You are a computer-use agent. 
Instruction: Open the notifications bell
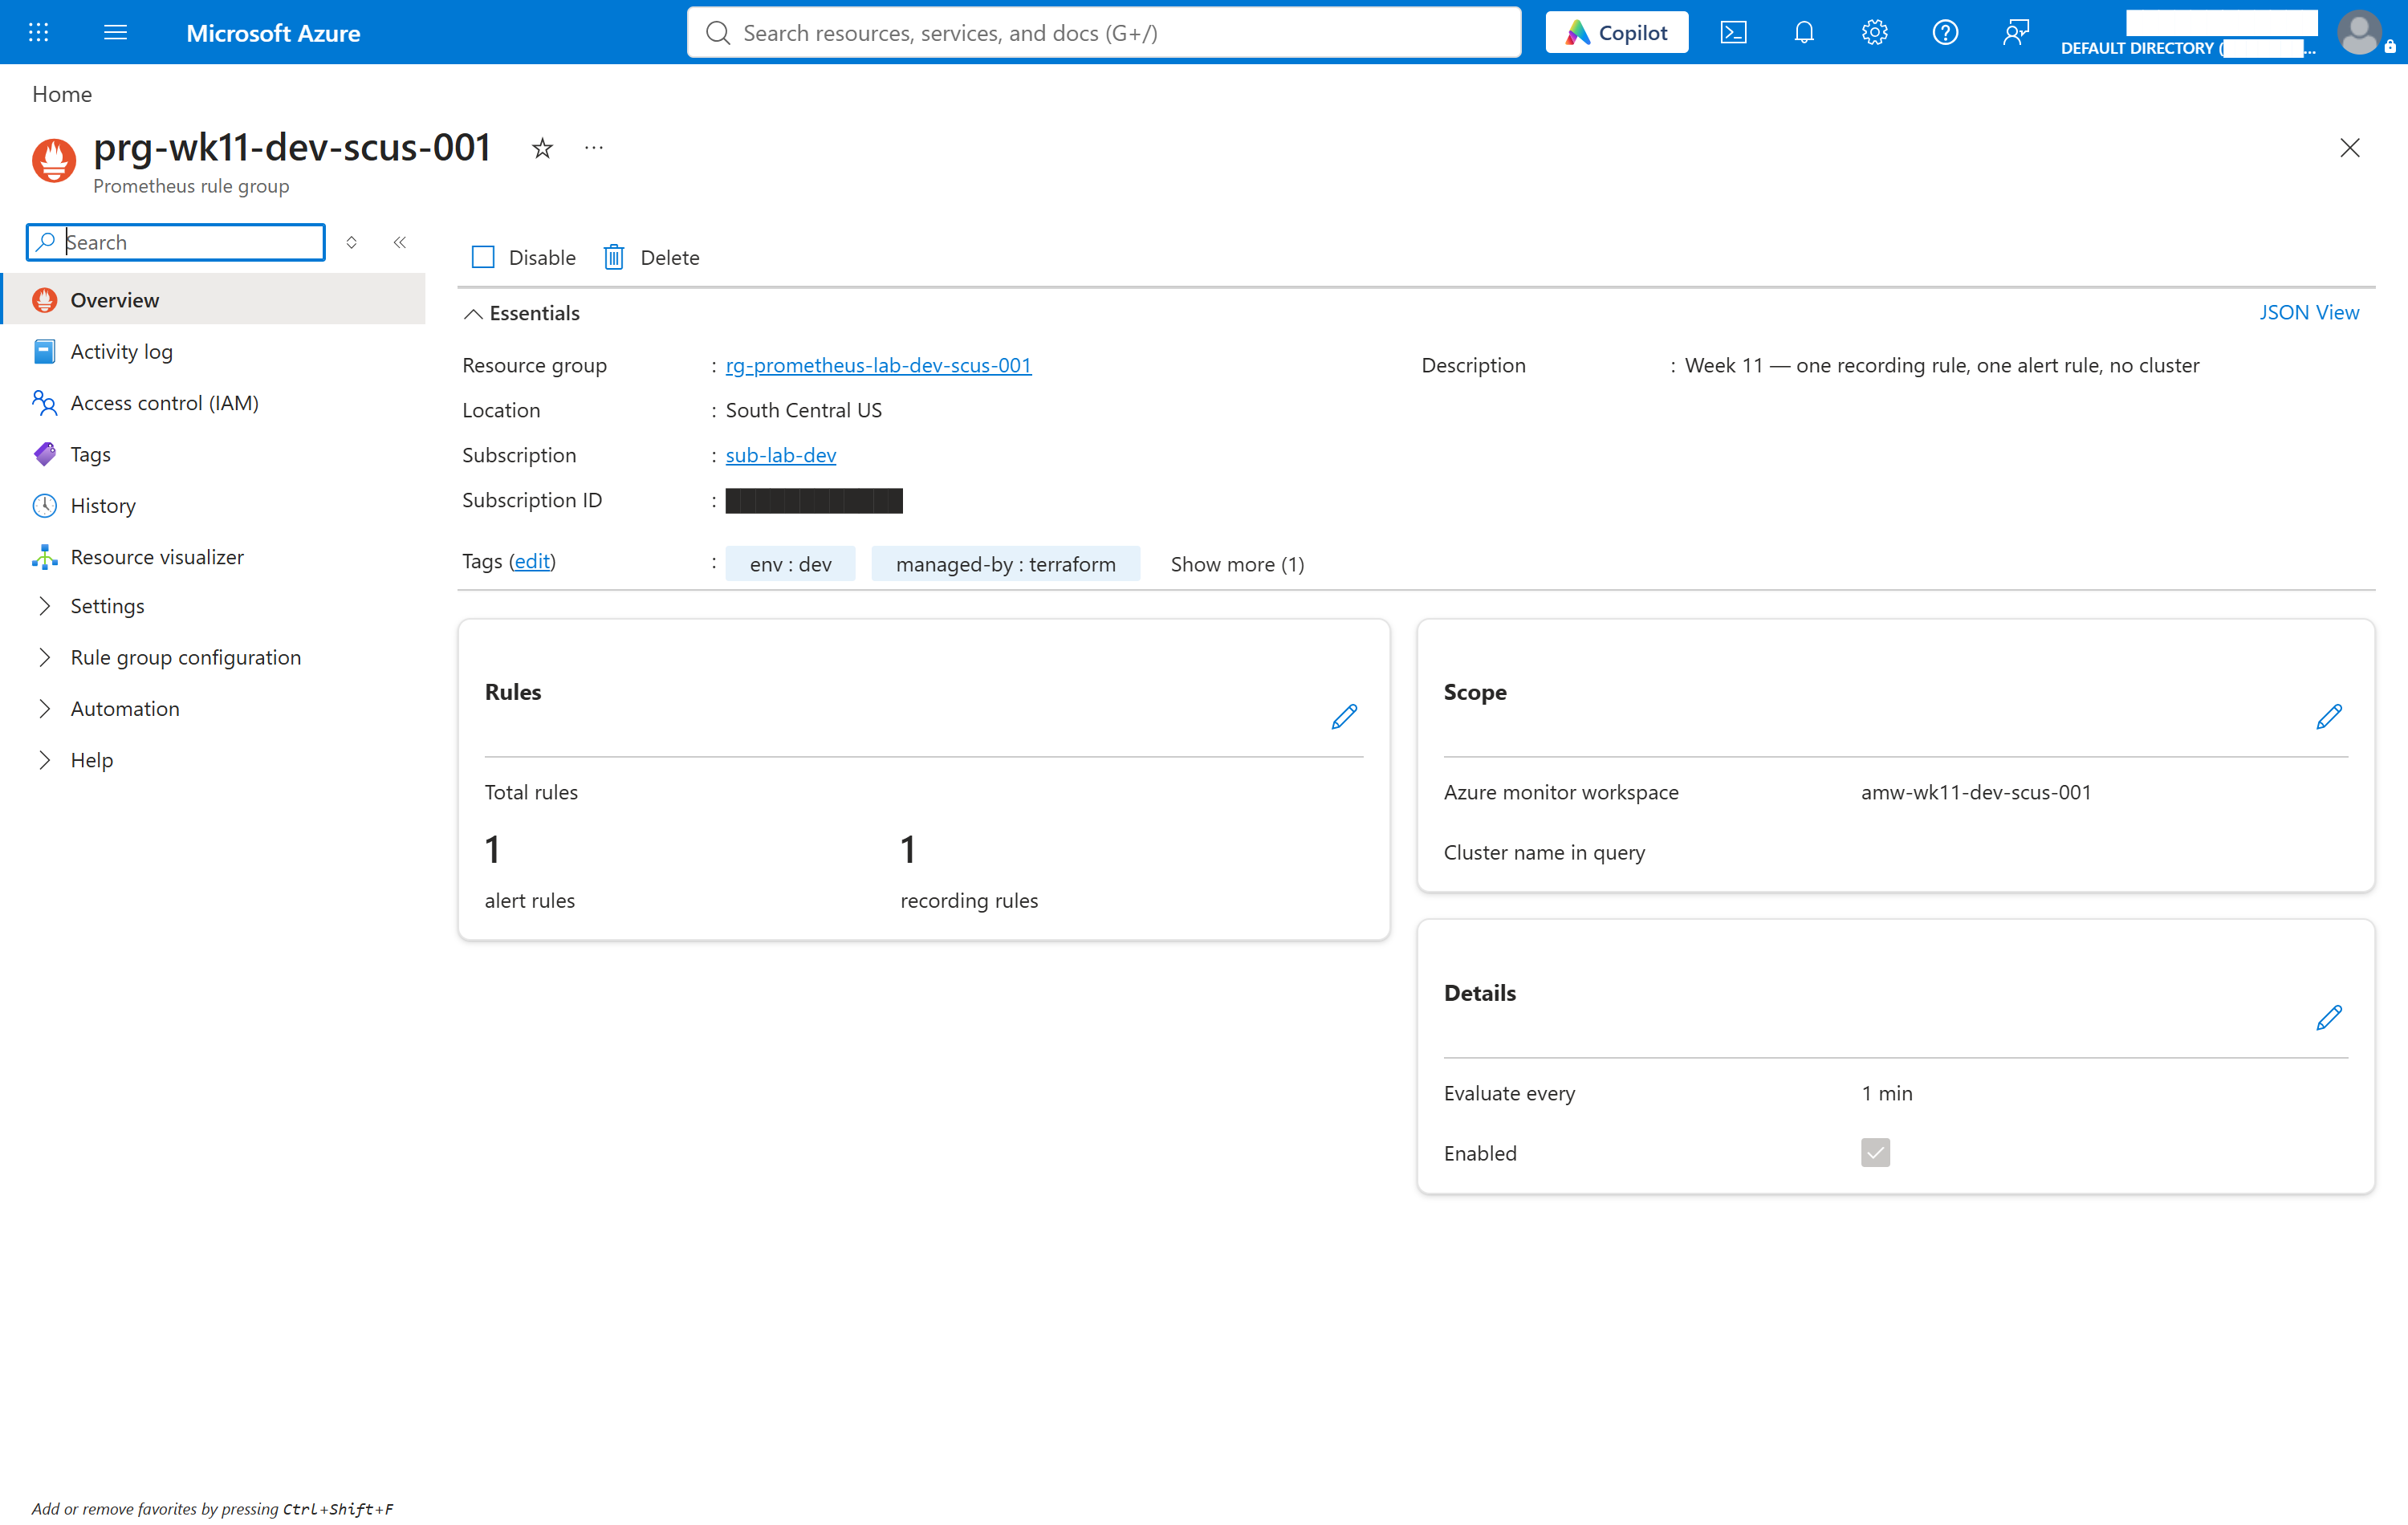1803,33
